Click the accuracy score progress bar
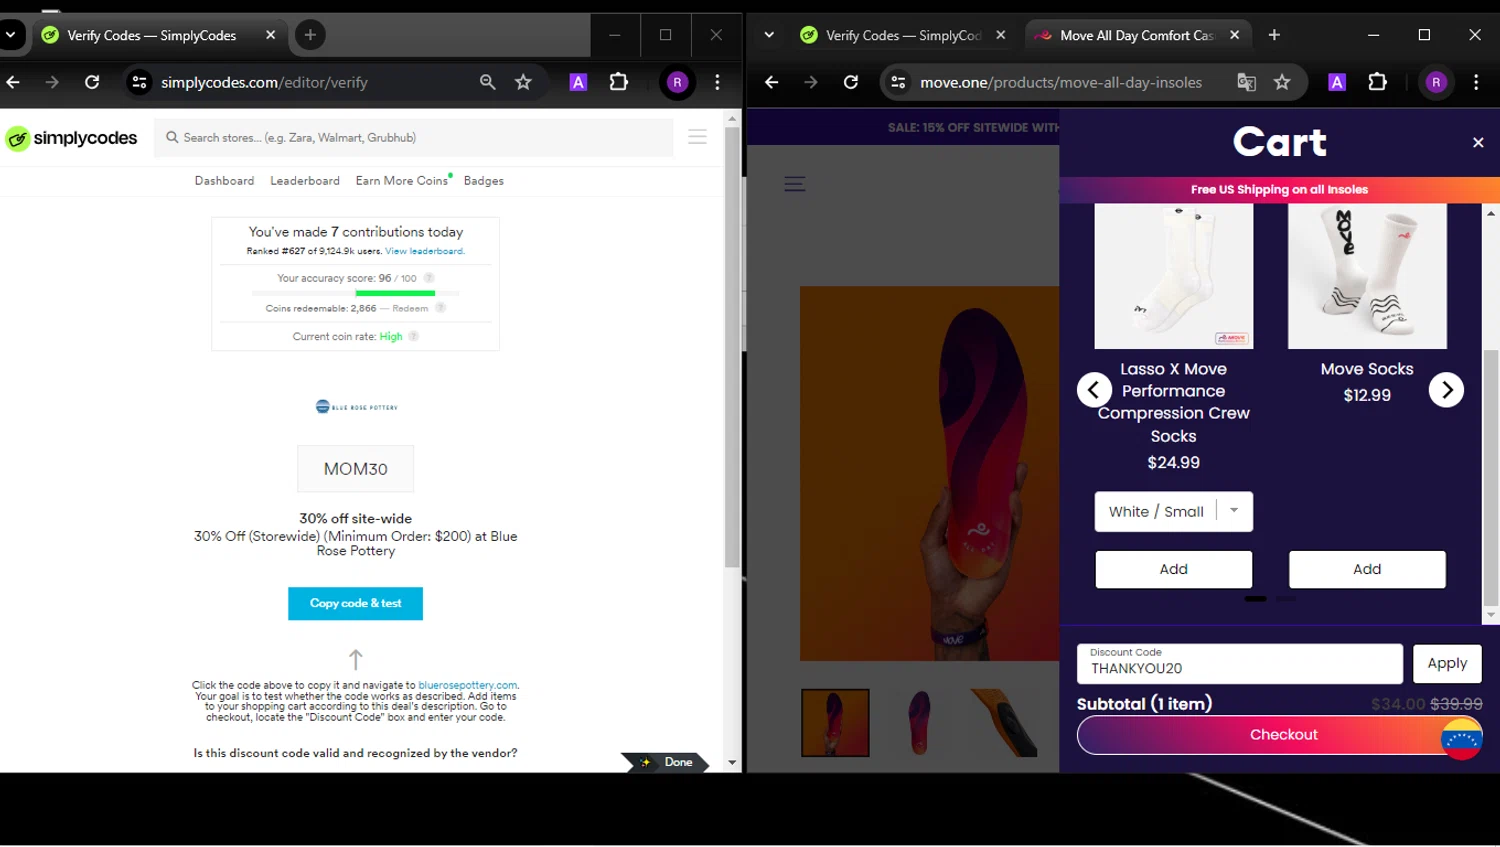This screenshot has height=847, width=1500. pos(356,293)
